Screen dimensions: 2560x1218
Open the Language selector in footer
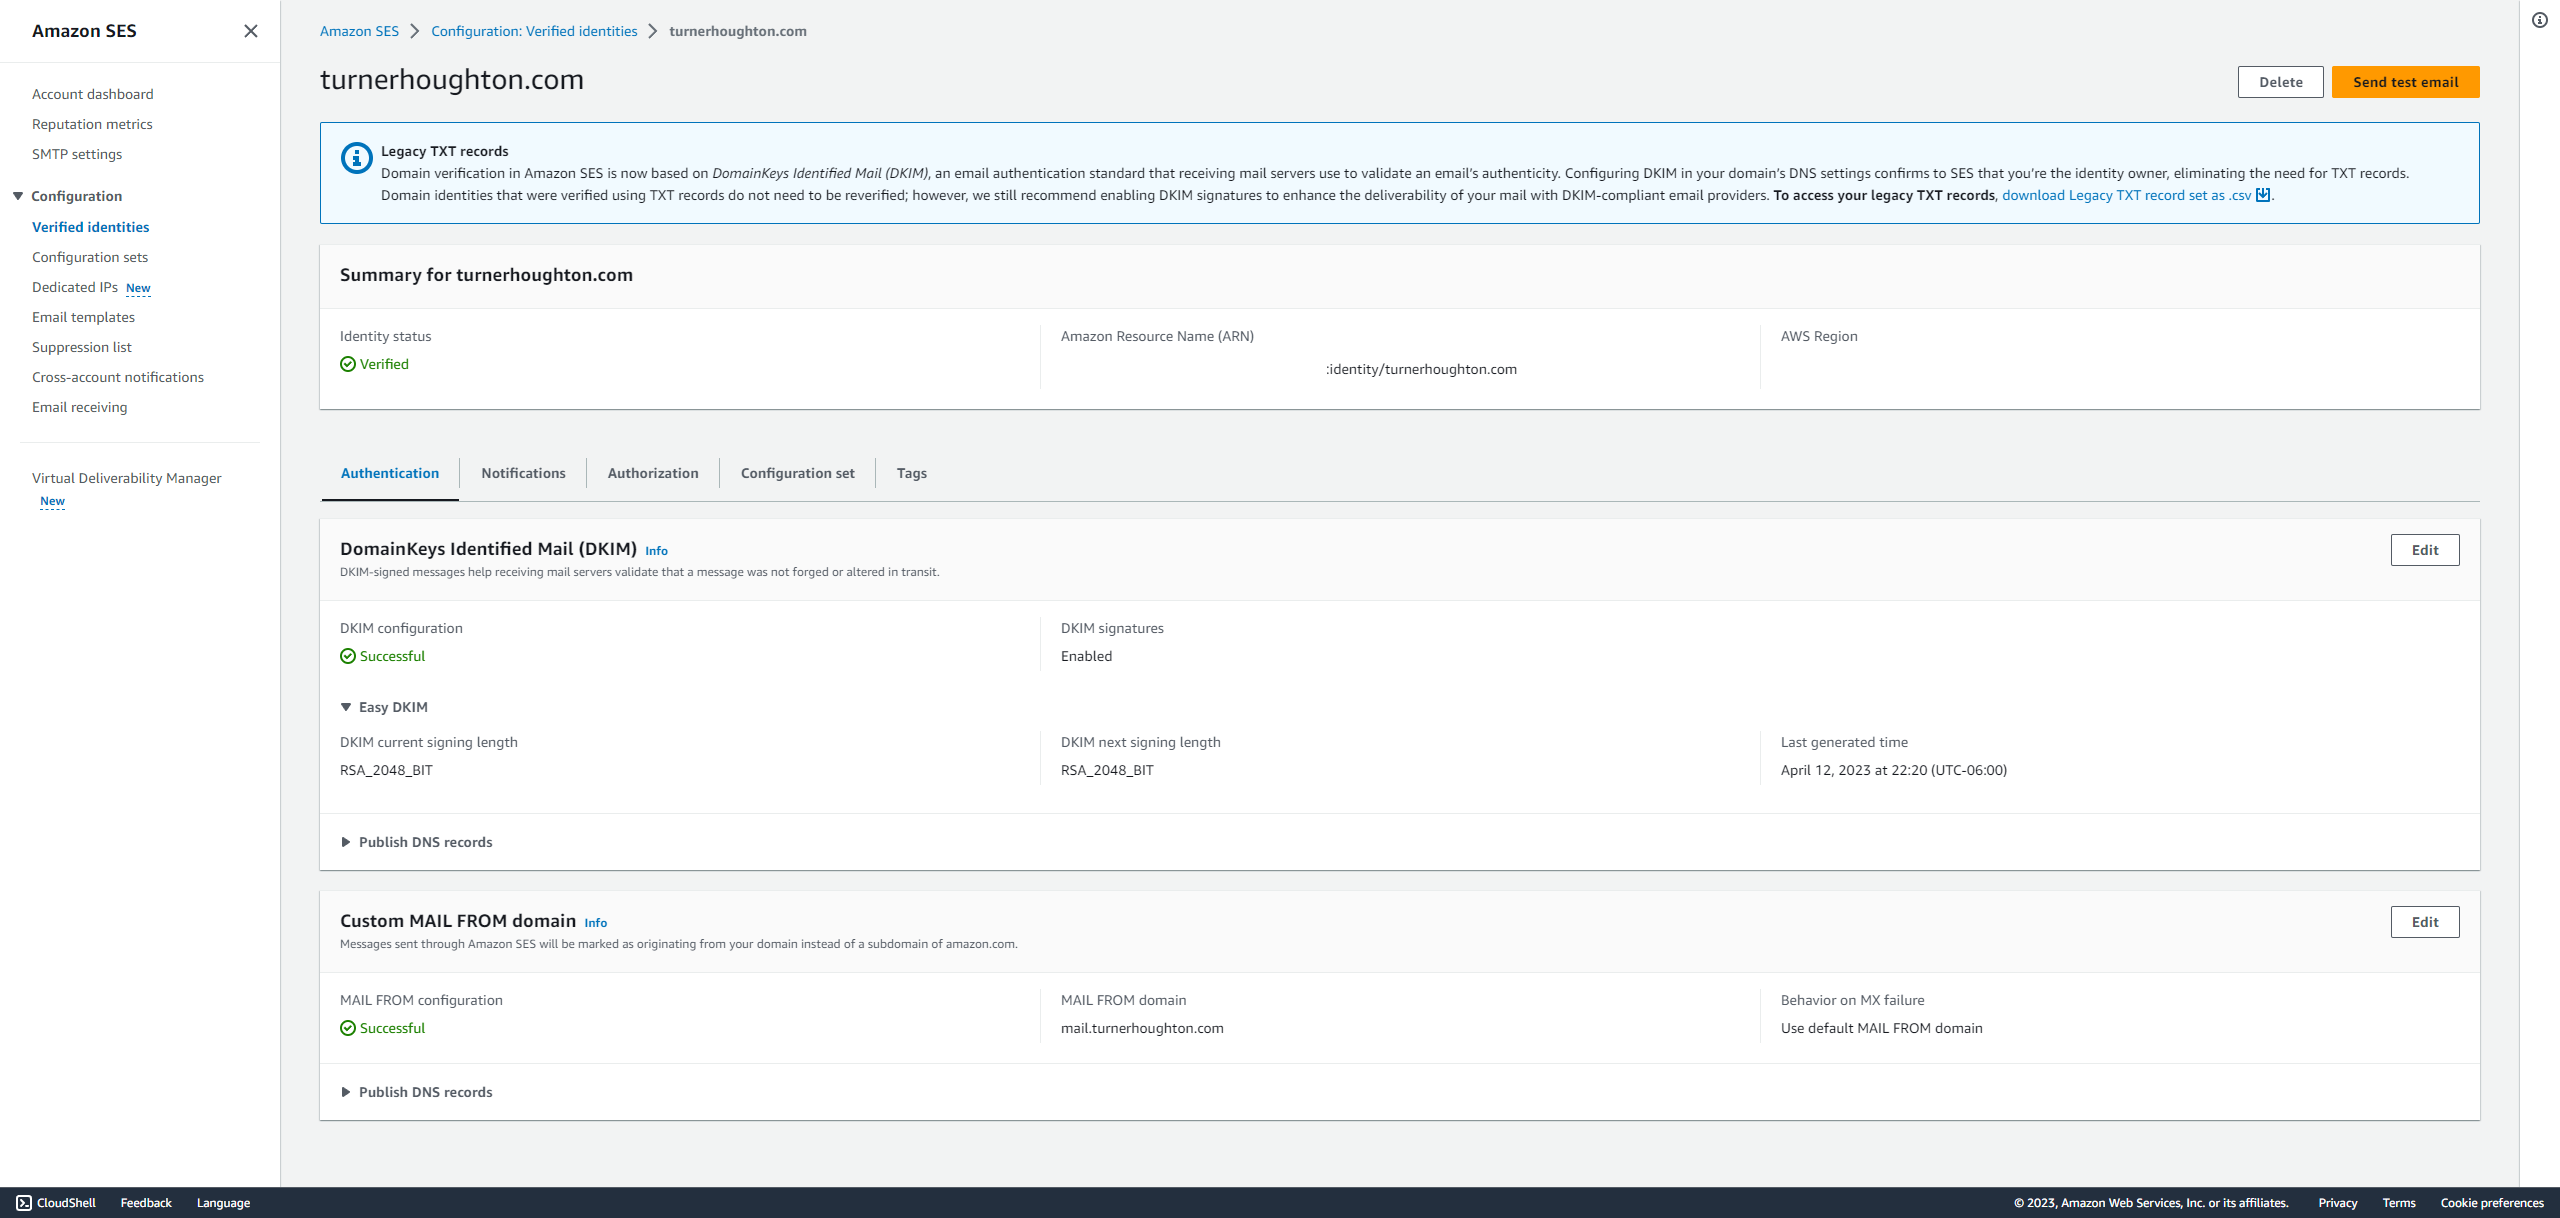(223, 1203)
